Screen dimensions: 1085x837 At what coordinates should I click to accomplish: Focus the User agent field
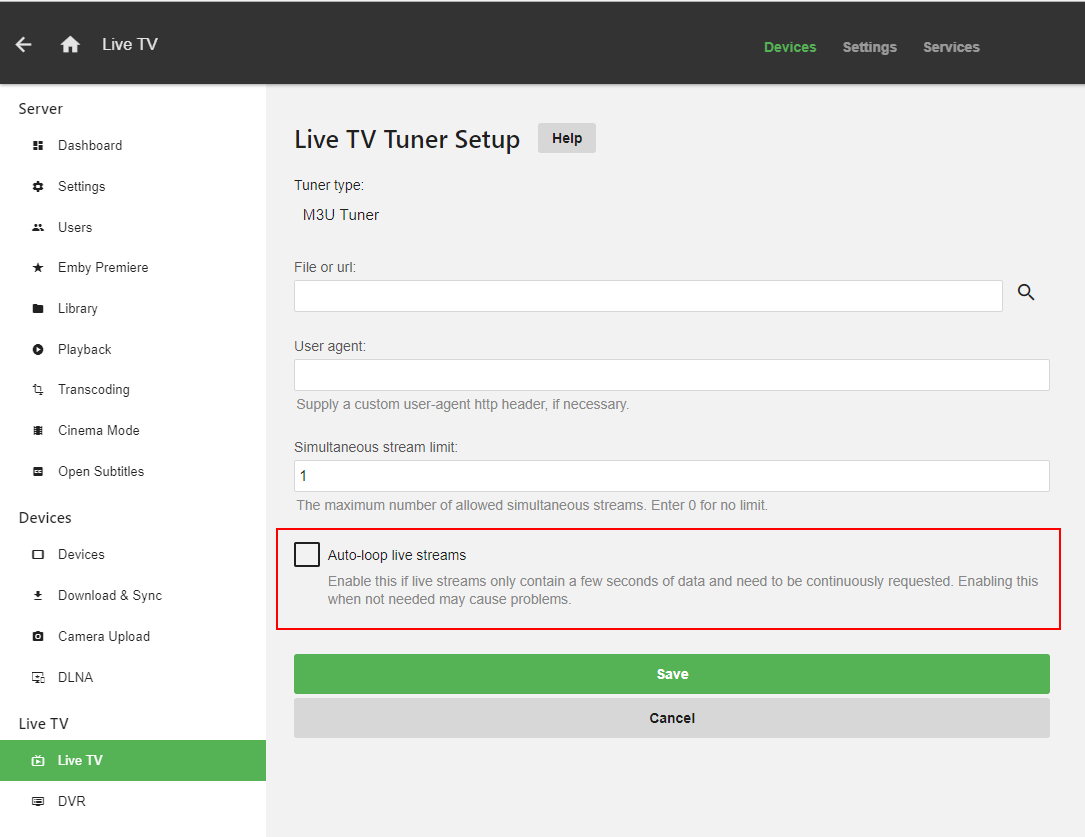[671, 375]
